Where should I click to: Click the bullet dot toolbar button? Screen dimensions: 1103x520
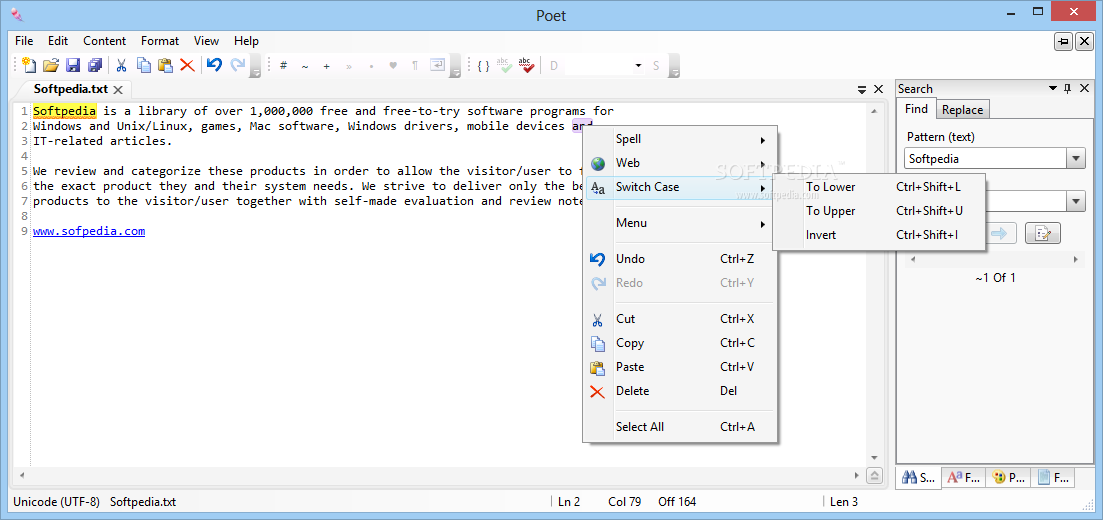pos(371,65)
